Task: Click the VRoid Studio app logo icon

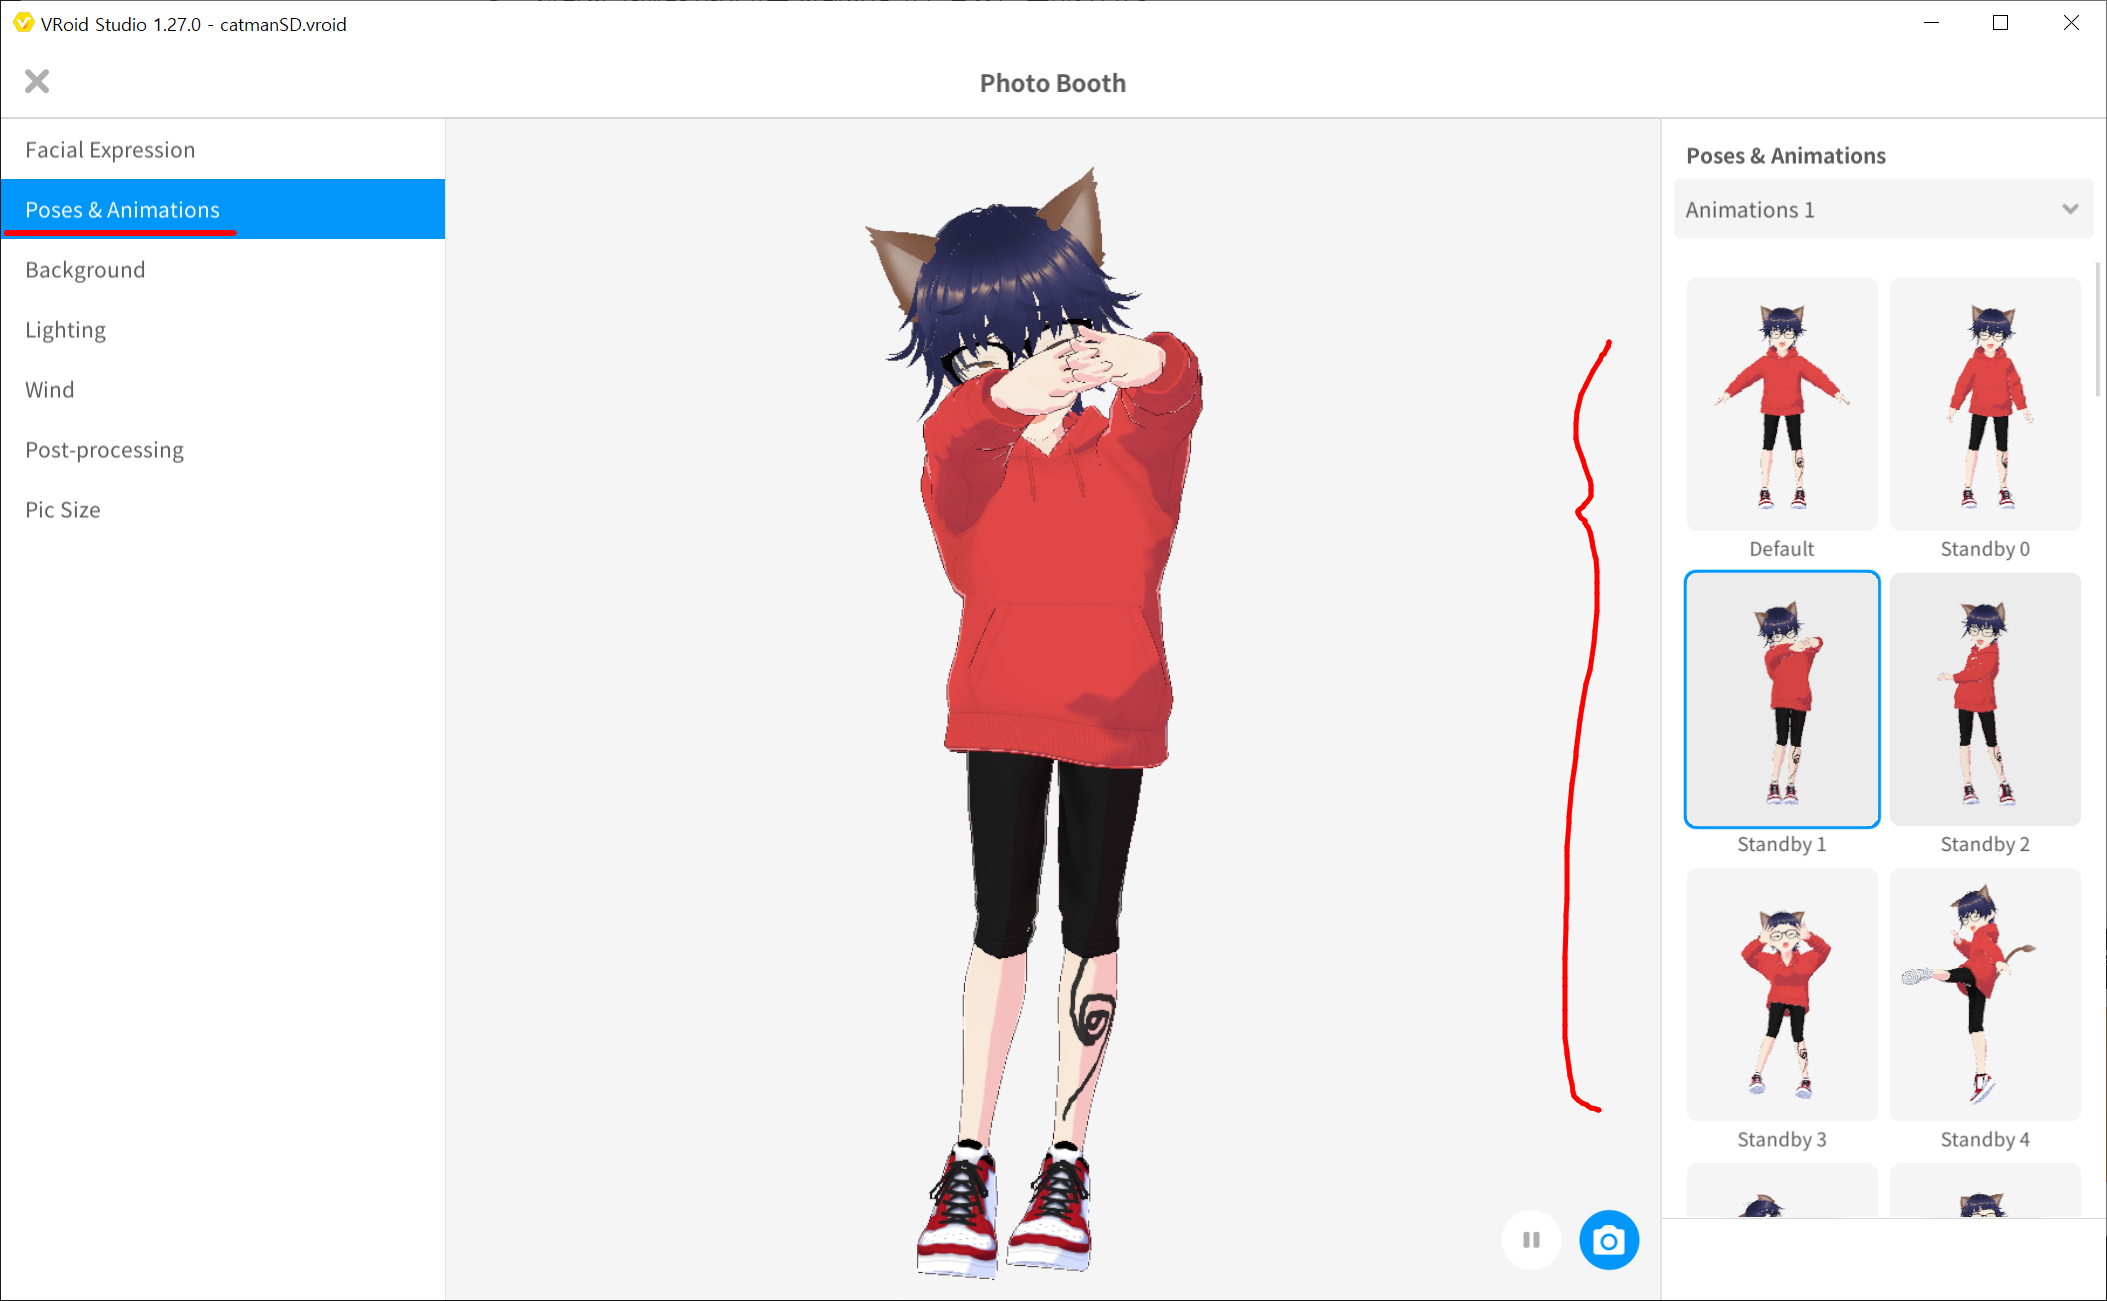Action: point(22,23)
